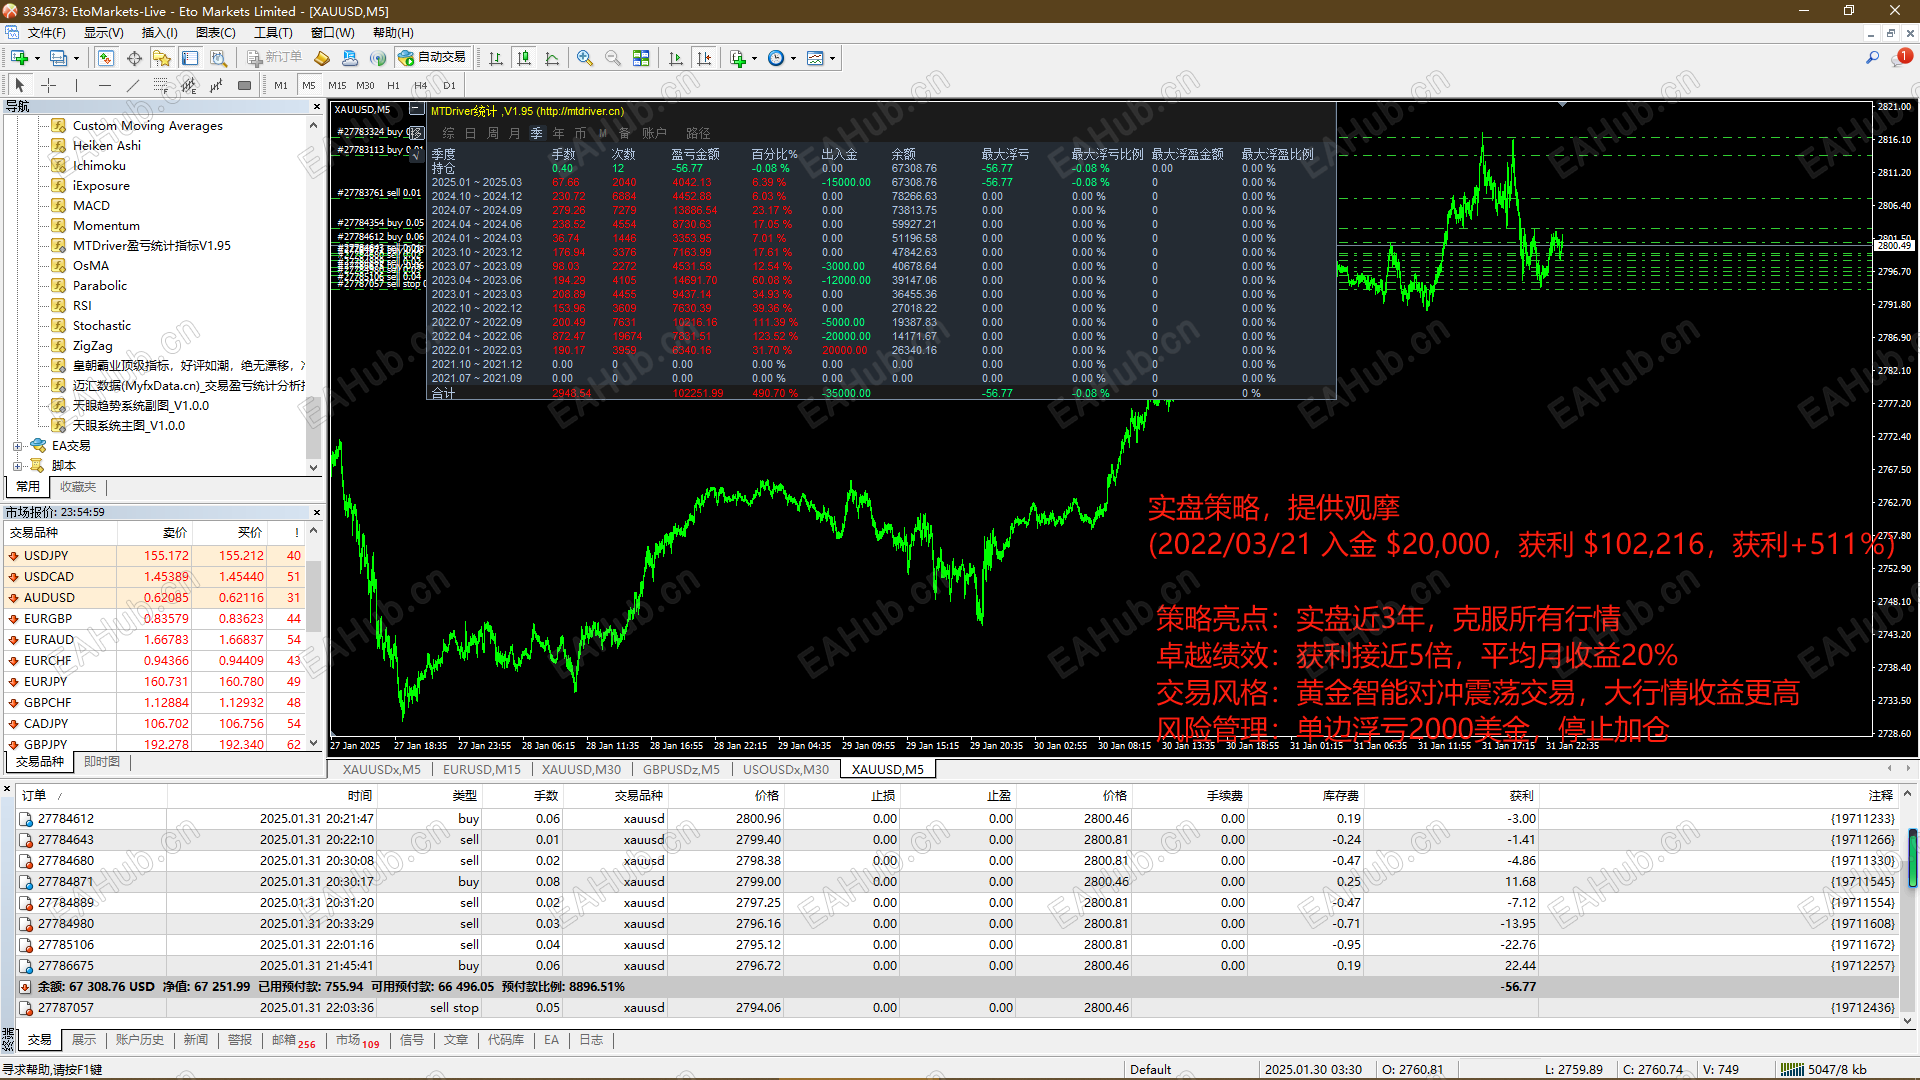
Task: Toggle the 自动交易 auto trading button
Action: tap(433, 58)
